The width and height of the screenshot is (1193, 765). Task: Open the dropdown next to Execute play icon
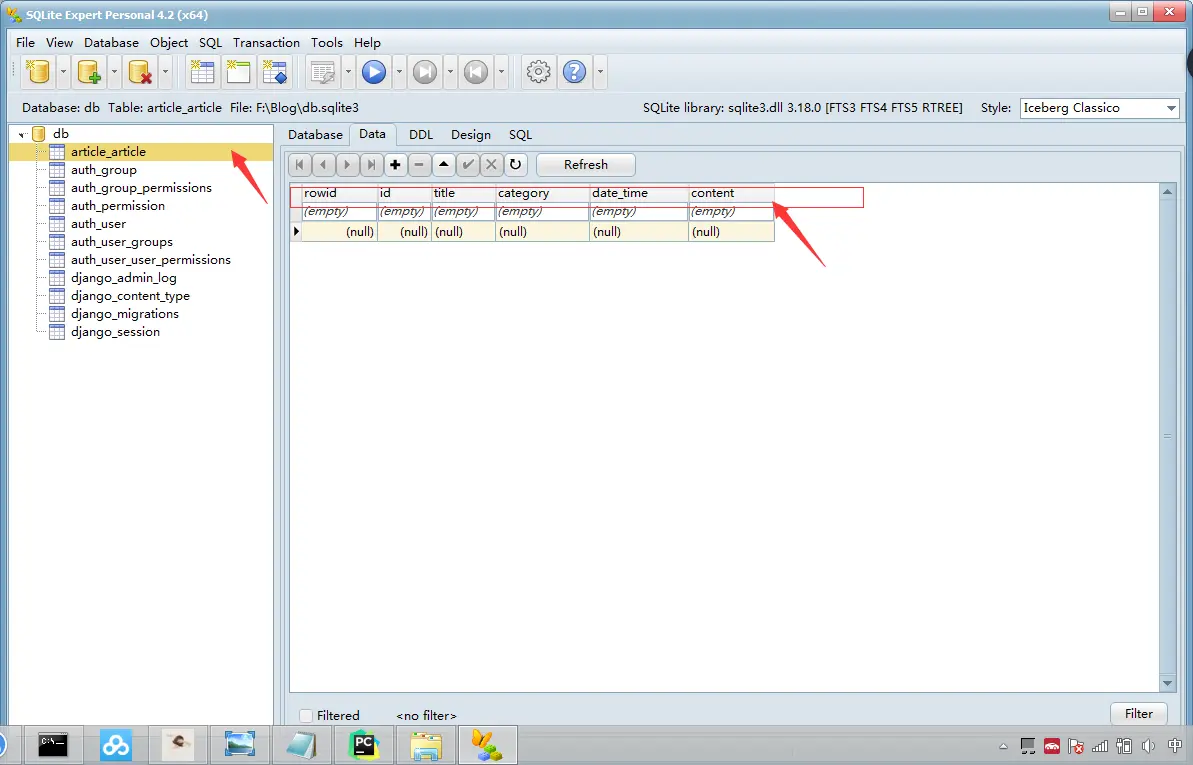tap(399, 72)
